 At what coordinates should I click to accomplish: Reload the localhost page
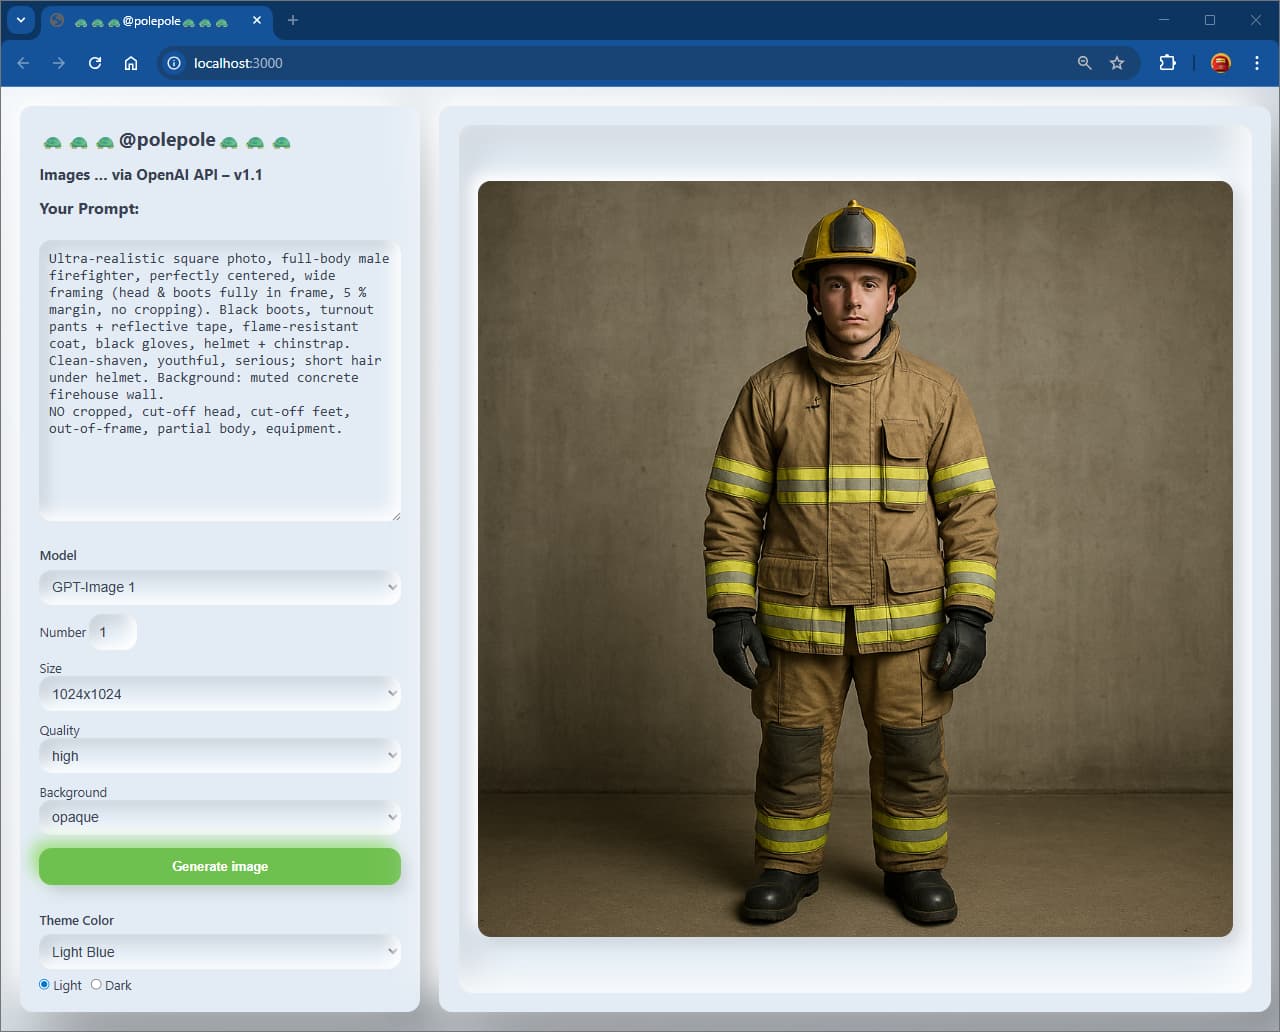[x=95, y=63]
